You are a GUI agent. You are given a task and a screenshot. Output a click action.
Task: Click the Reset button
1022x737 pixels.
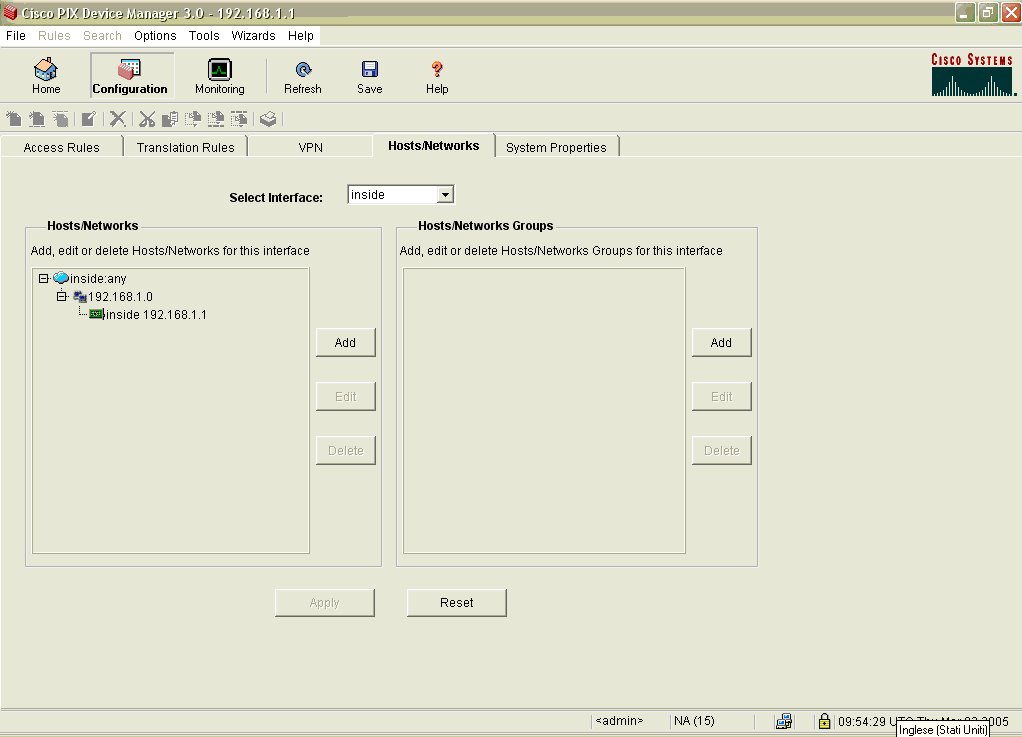(x=457, y=603)
